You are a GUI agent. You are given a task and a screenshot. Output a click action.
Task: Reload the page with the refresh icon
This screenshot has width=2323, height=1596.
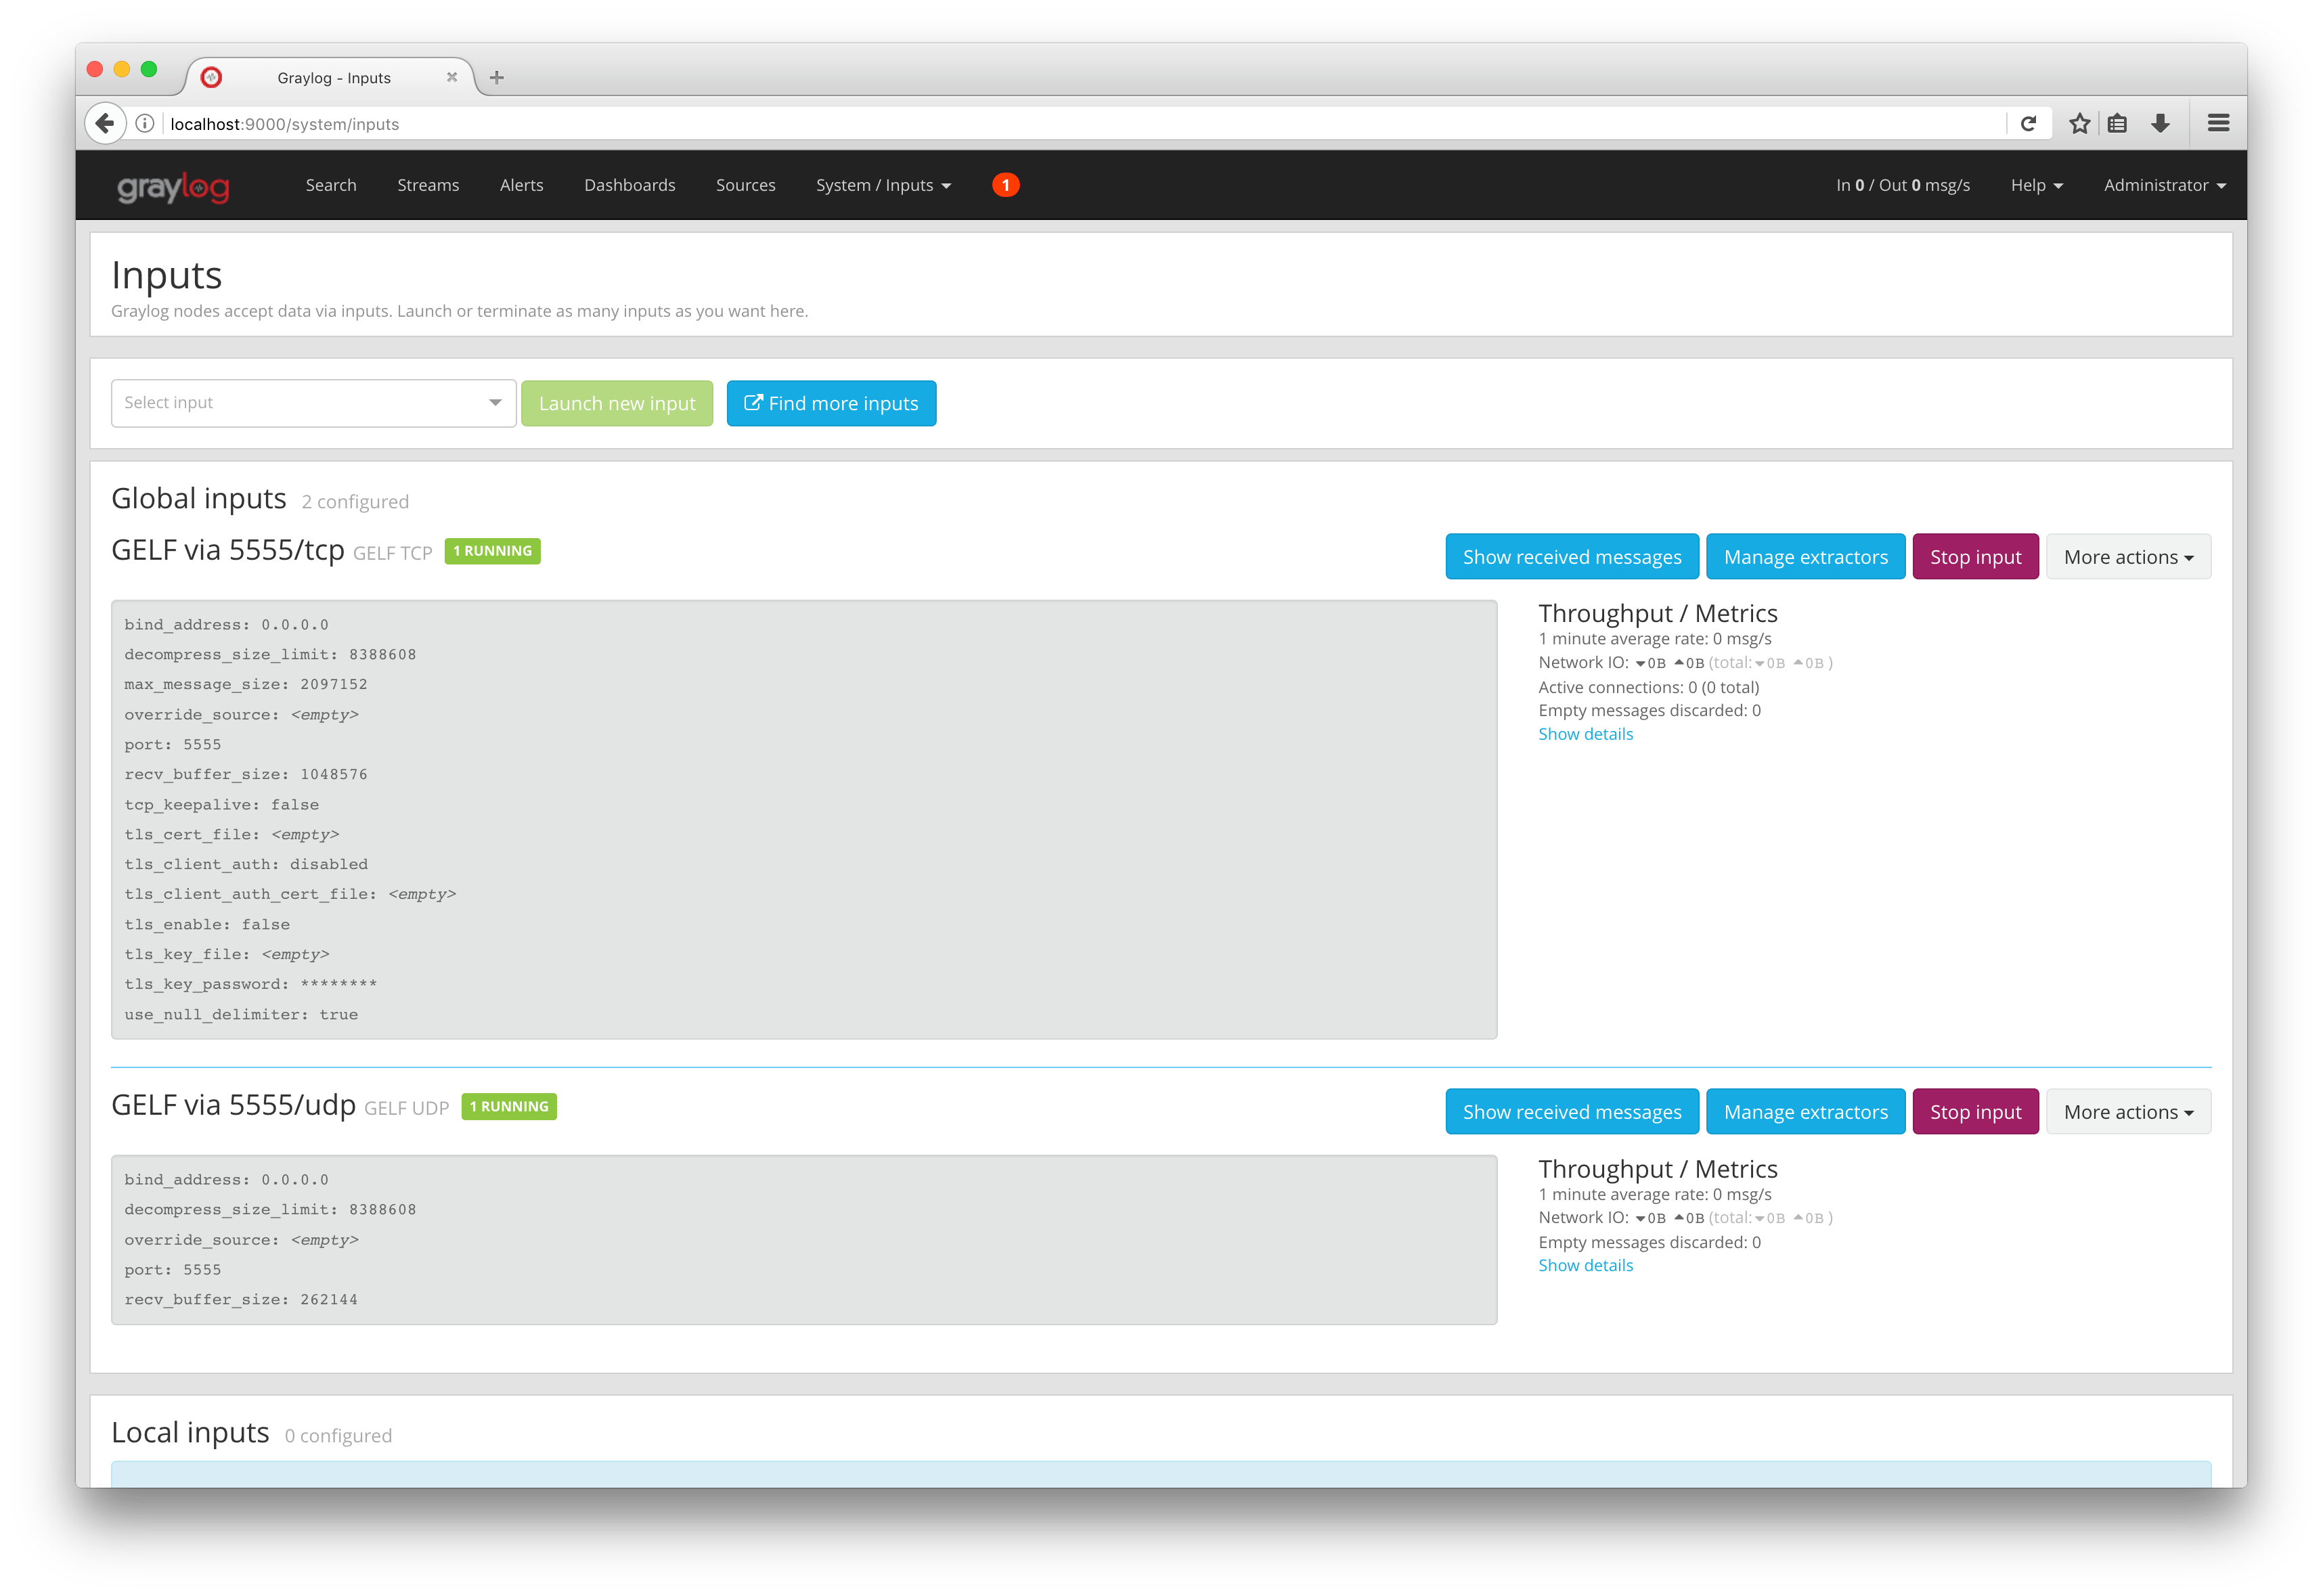2028,124
